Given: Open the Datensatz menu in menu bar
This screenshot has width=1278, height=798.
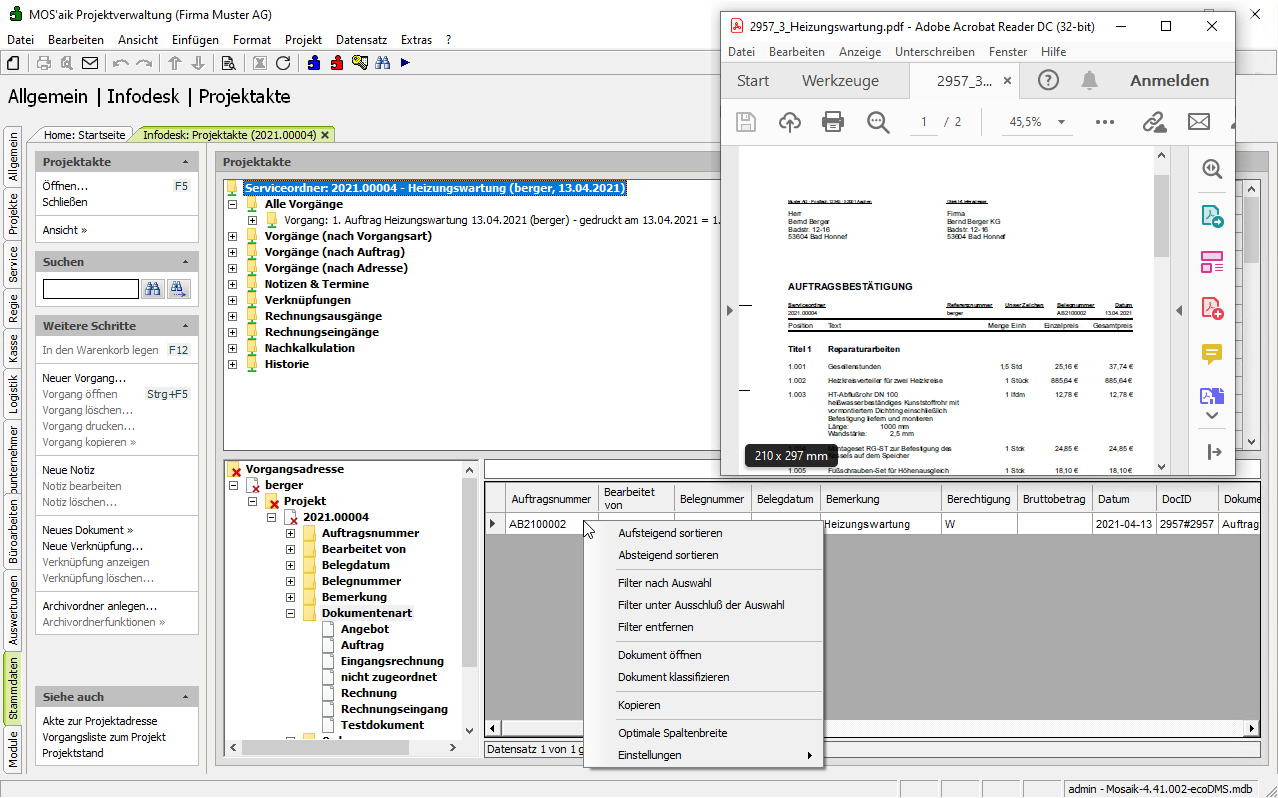Looking at the screenshot, I should (360, 40).
